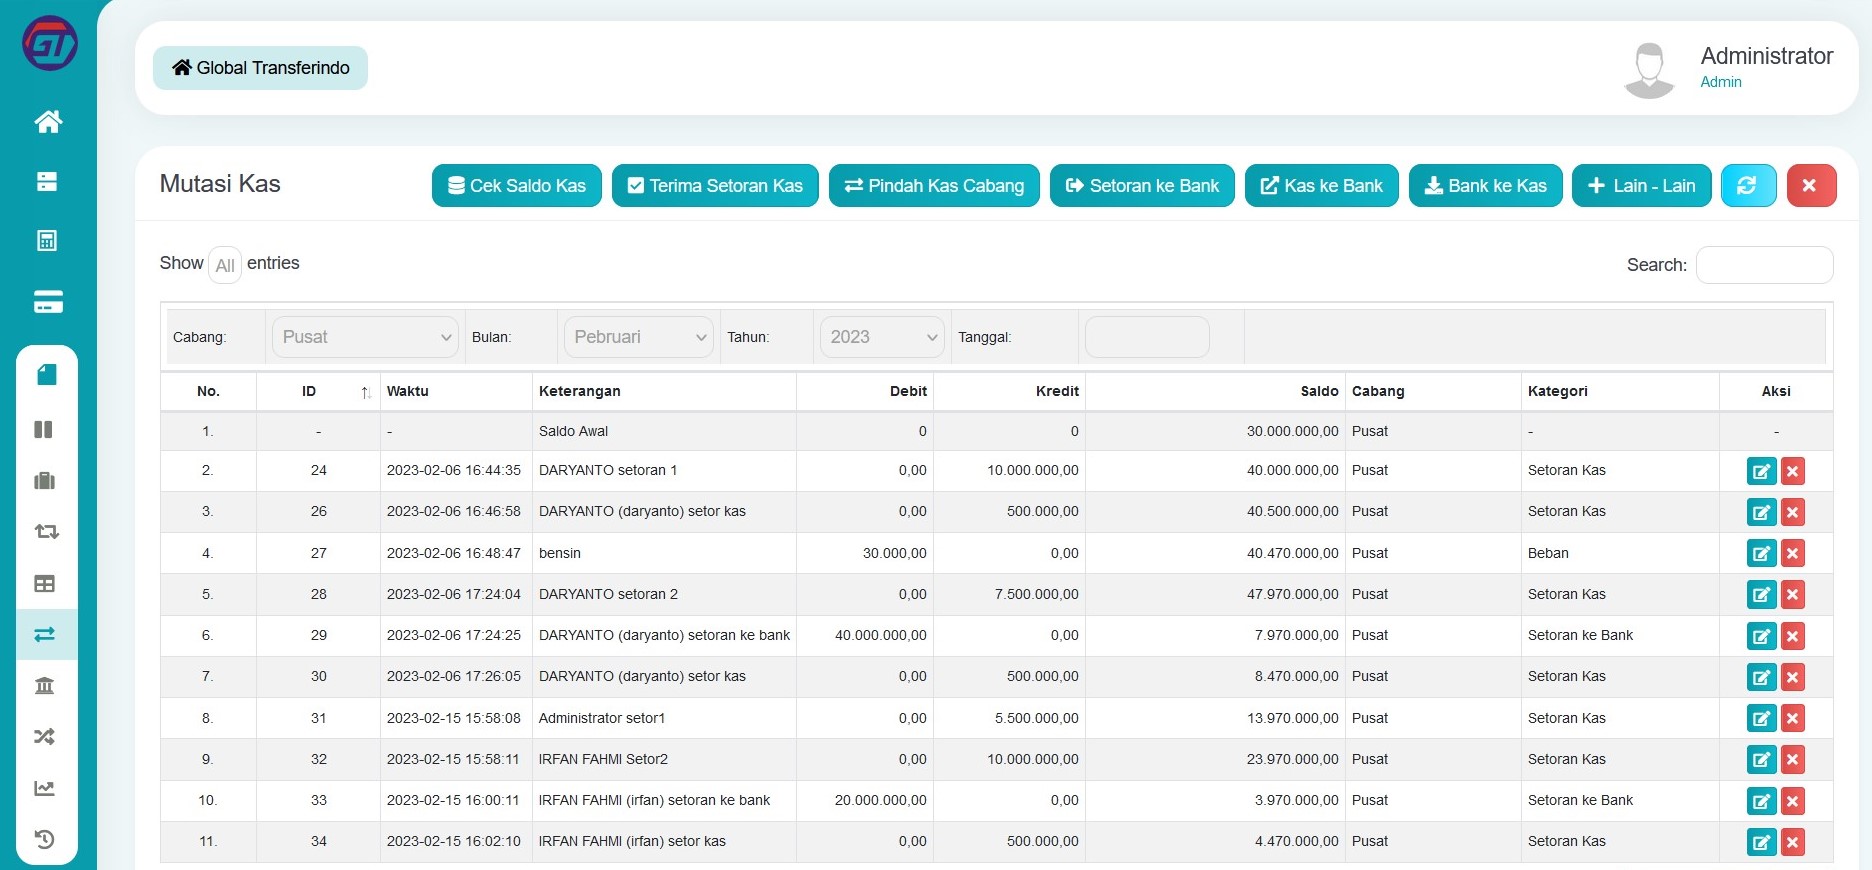Screen dimensions: 1872x870
Task: Delete the row with ID 28
Action: (x=1793, y=594)
